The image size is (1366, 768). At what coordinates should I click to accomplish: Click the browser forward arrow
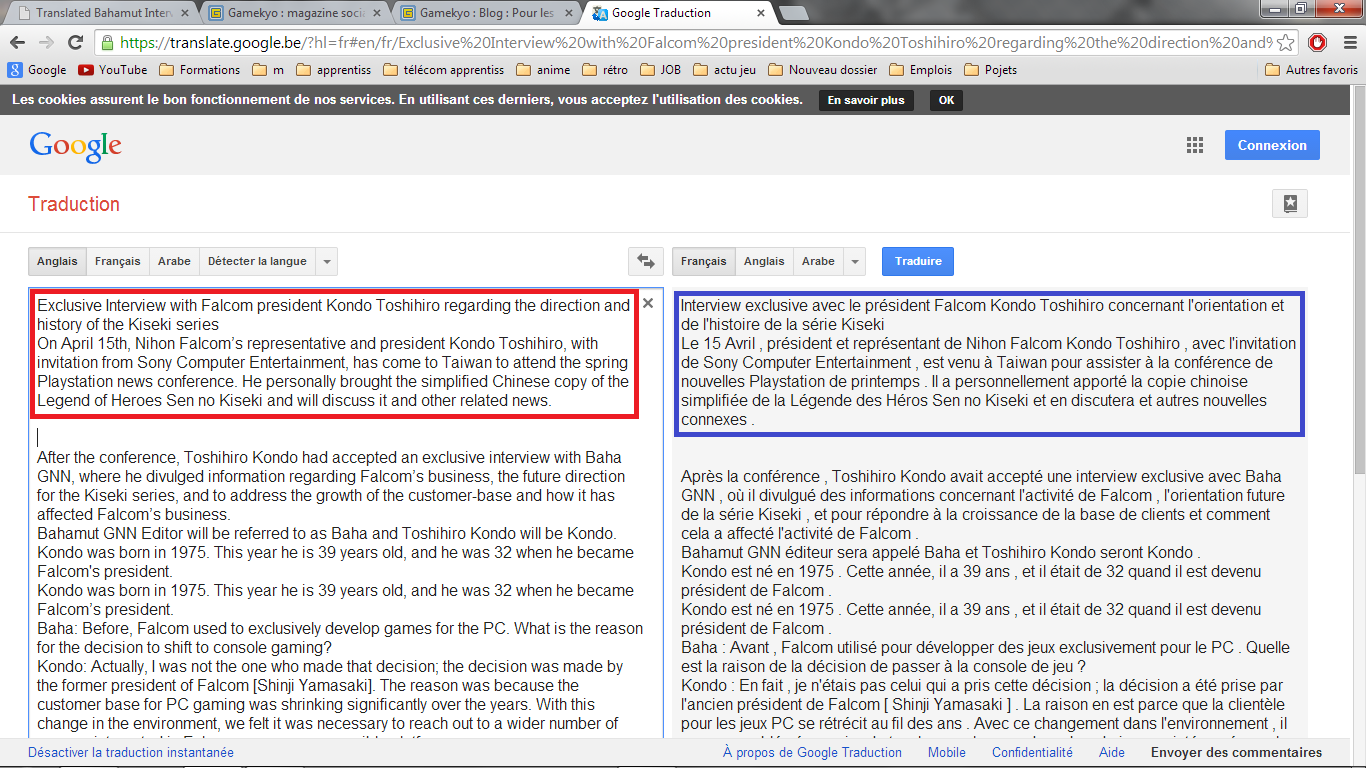point(46,43)
